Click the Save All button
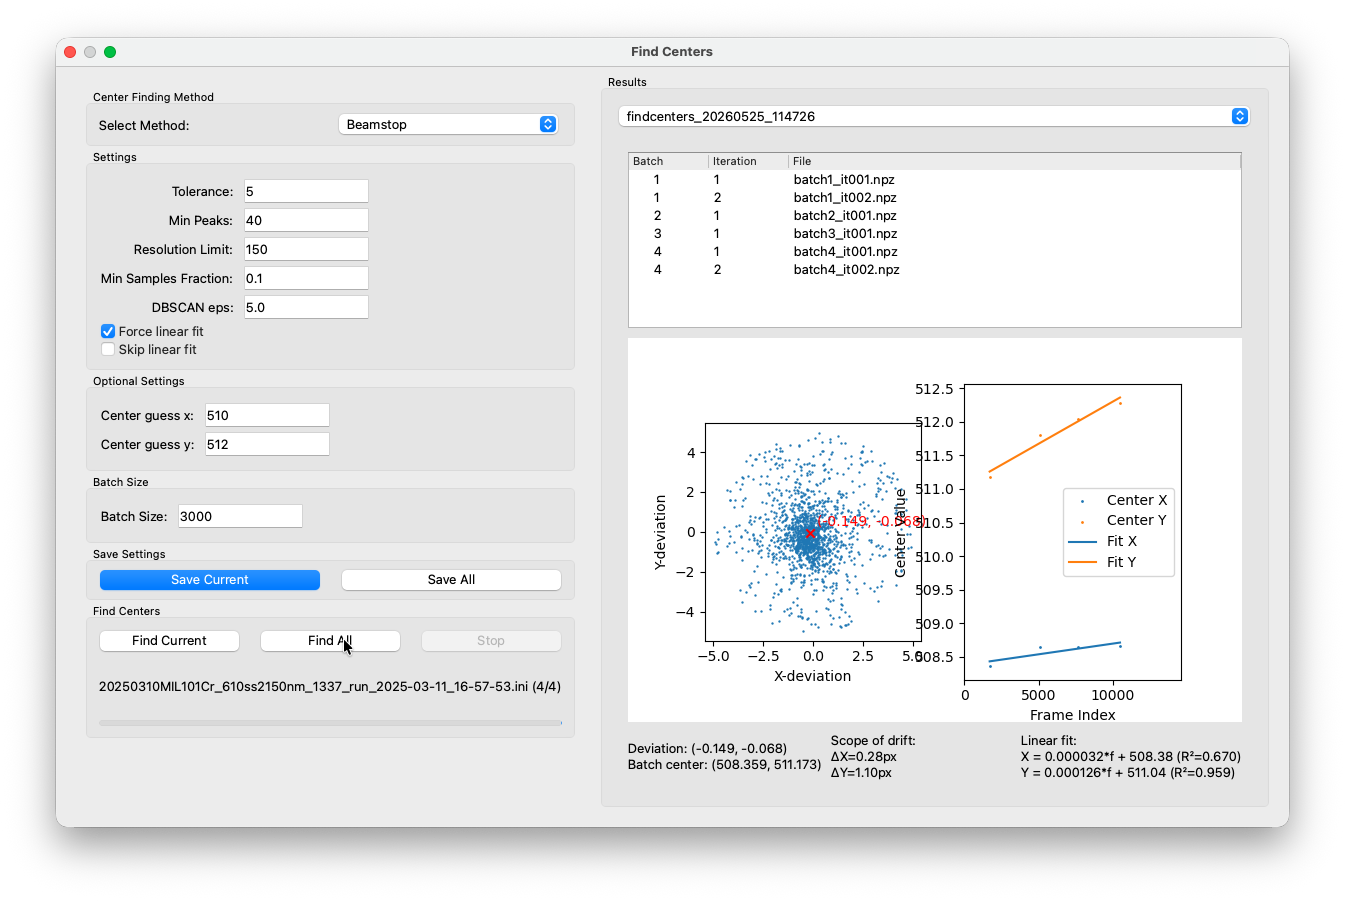The image size is (1345, 901). coord(451,580)
